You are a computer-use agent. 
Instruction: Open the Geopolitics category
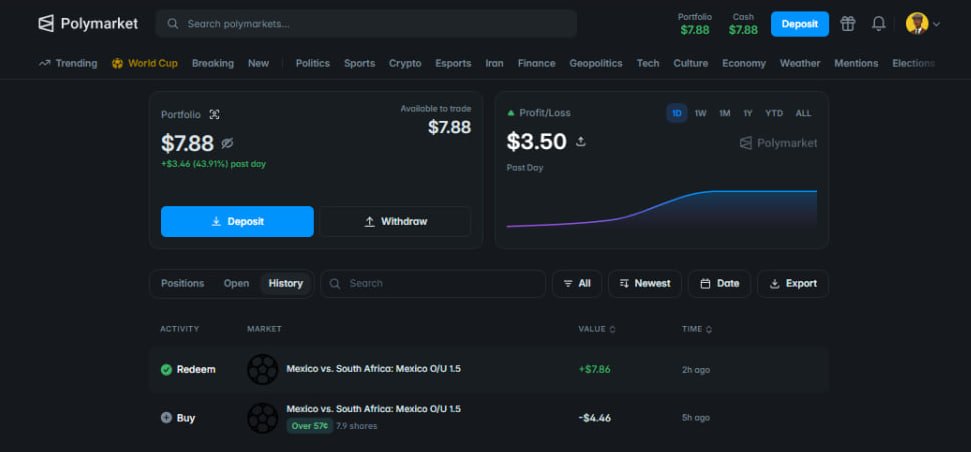click(596, 63)
